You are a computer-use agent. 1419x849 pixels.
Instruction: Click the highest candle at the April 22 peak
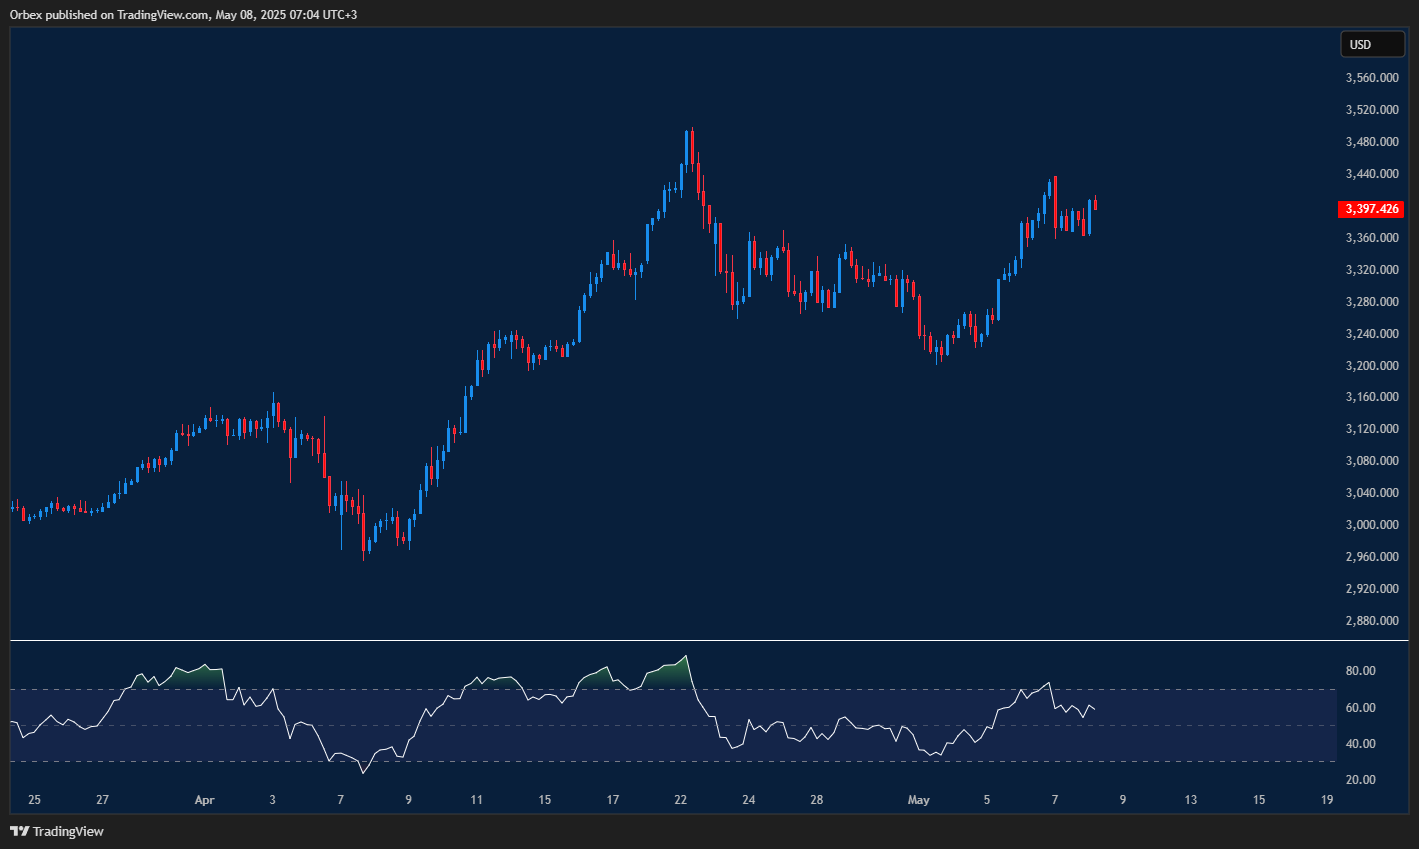point(690,146)
